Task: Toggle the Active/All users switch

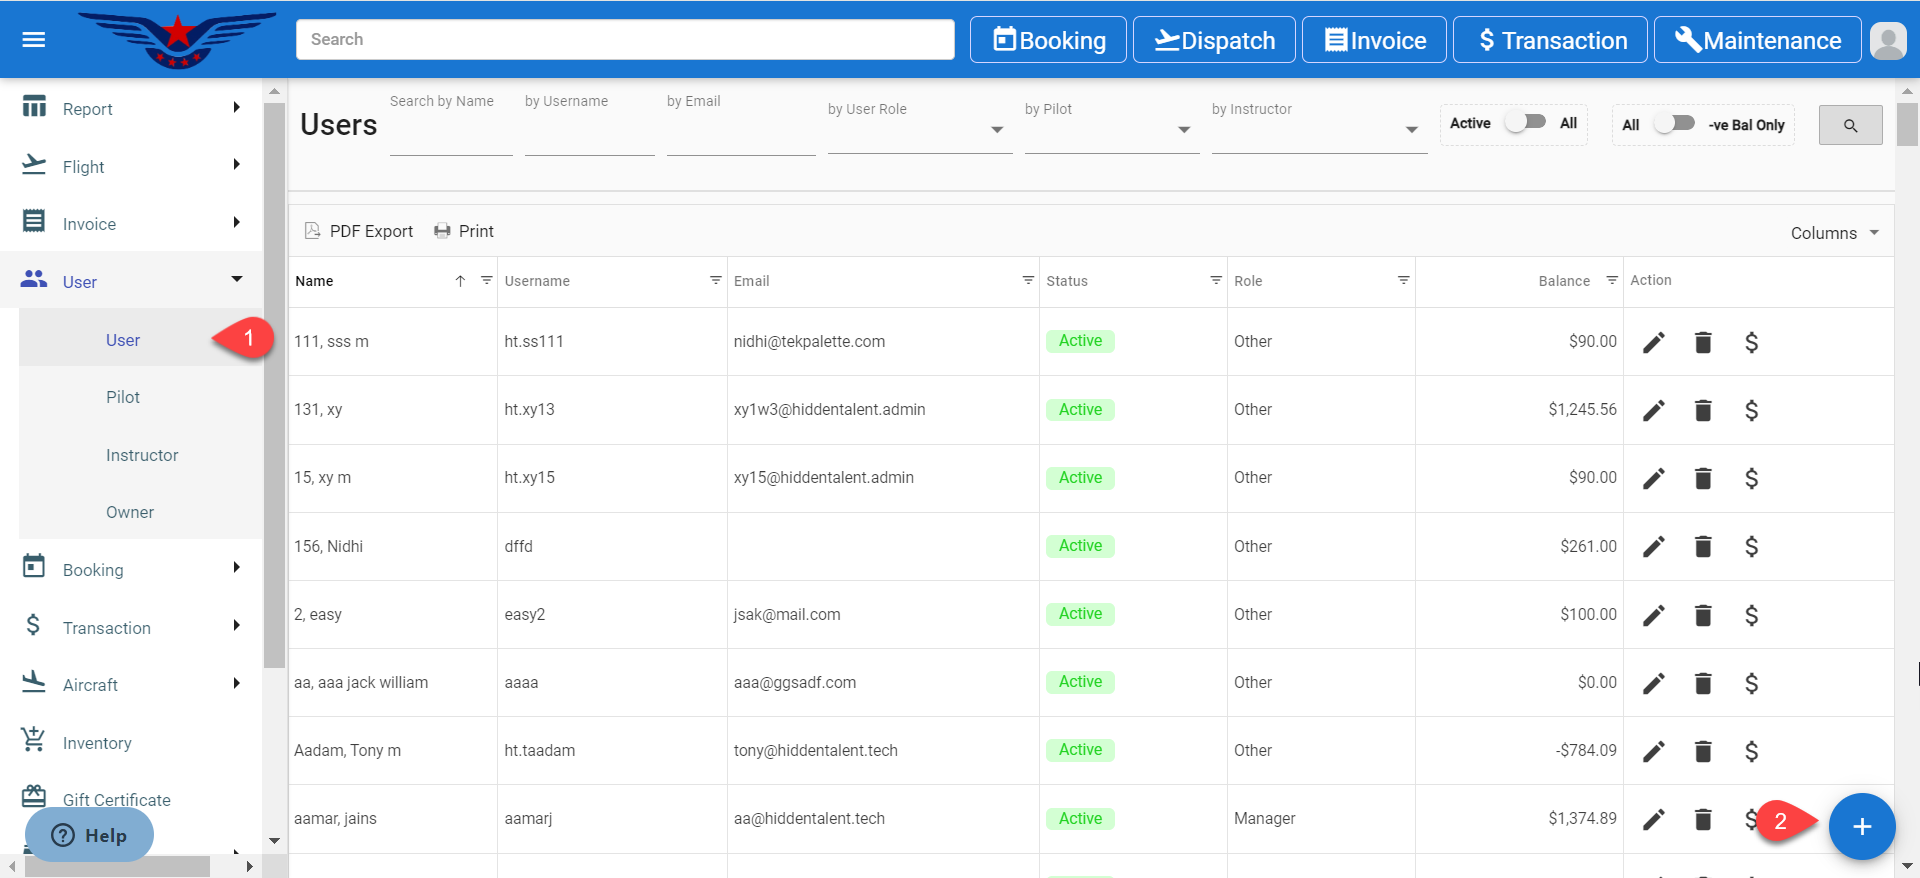Action: coord(1527,123)
